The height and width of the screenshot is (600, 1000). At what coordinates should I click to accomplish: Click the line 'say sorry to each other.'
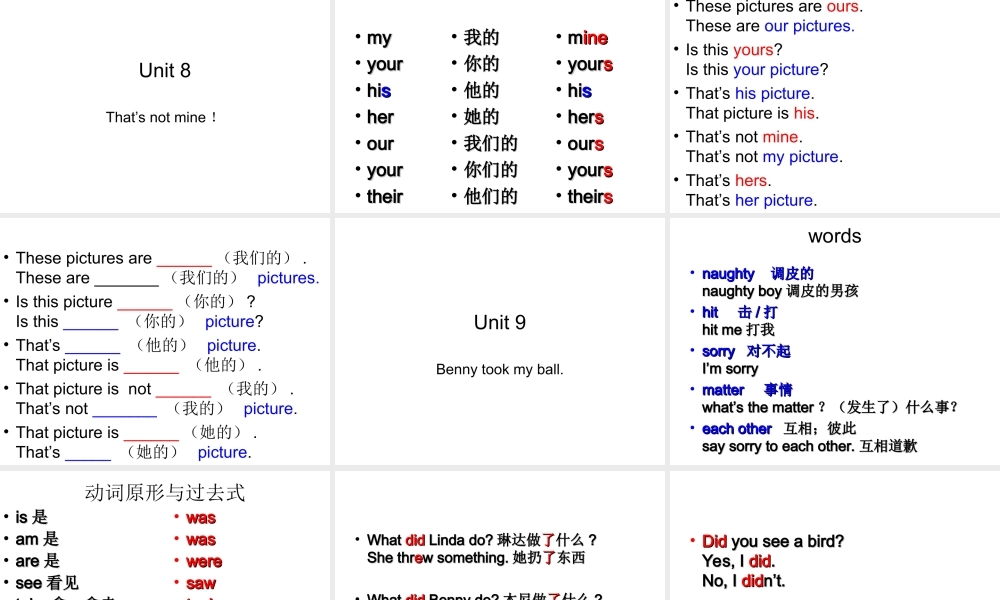777,446
